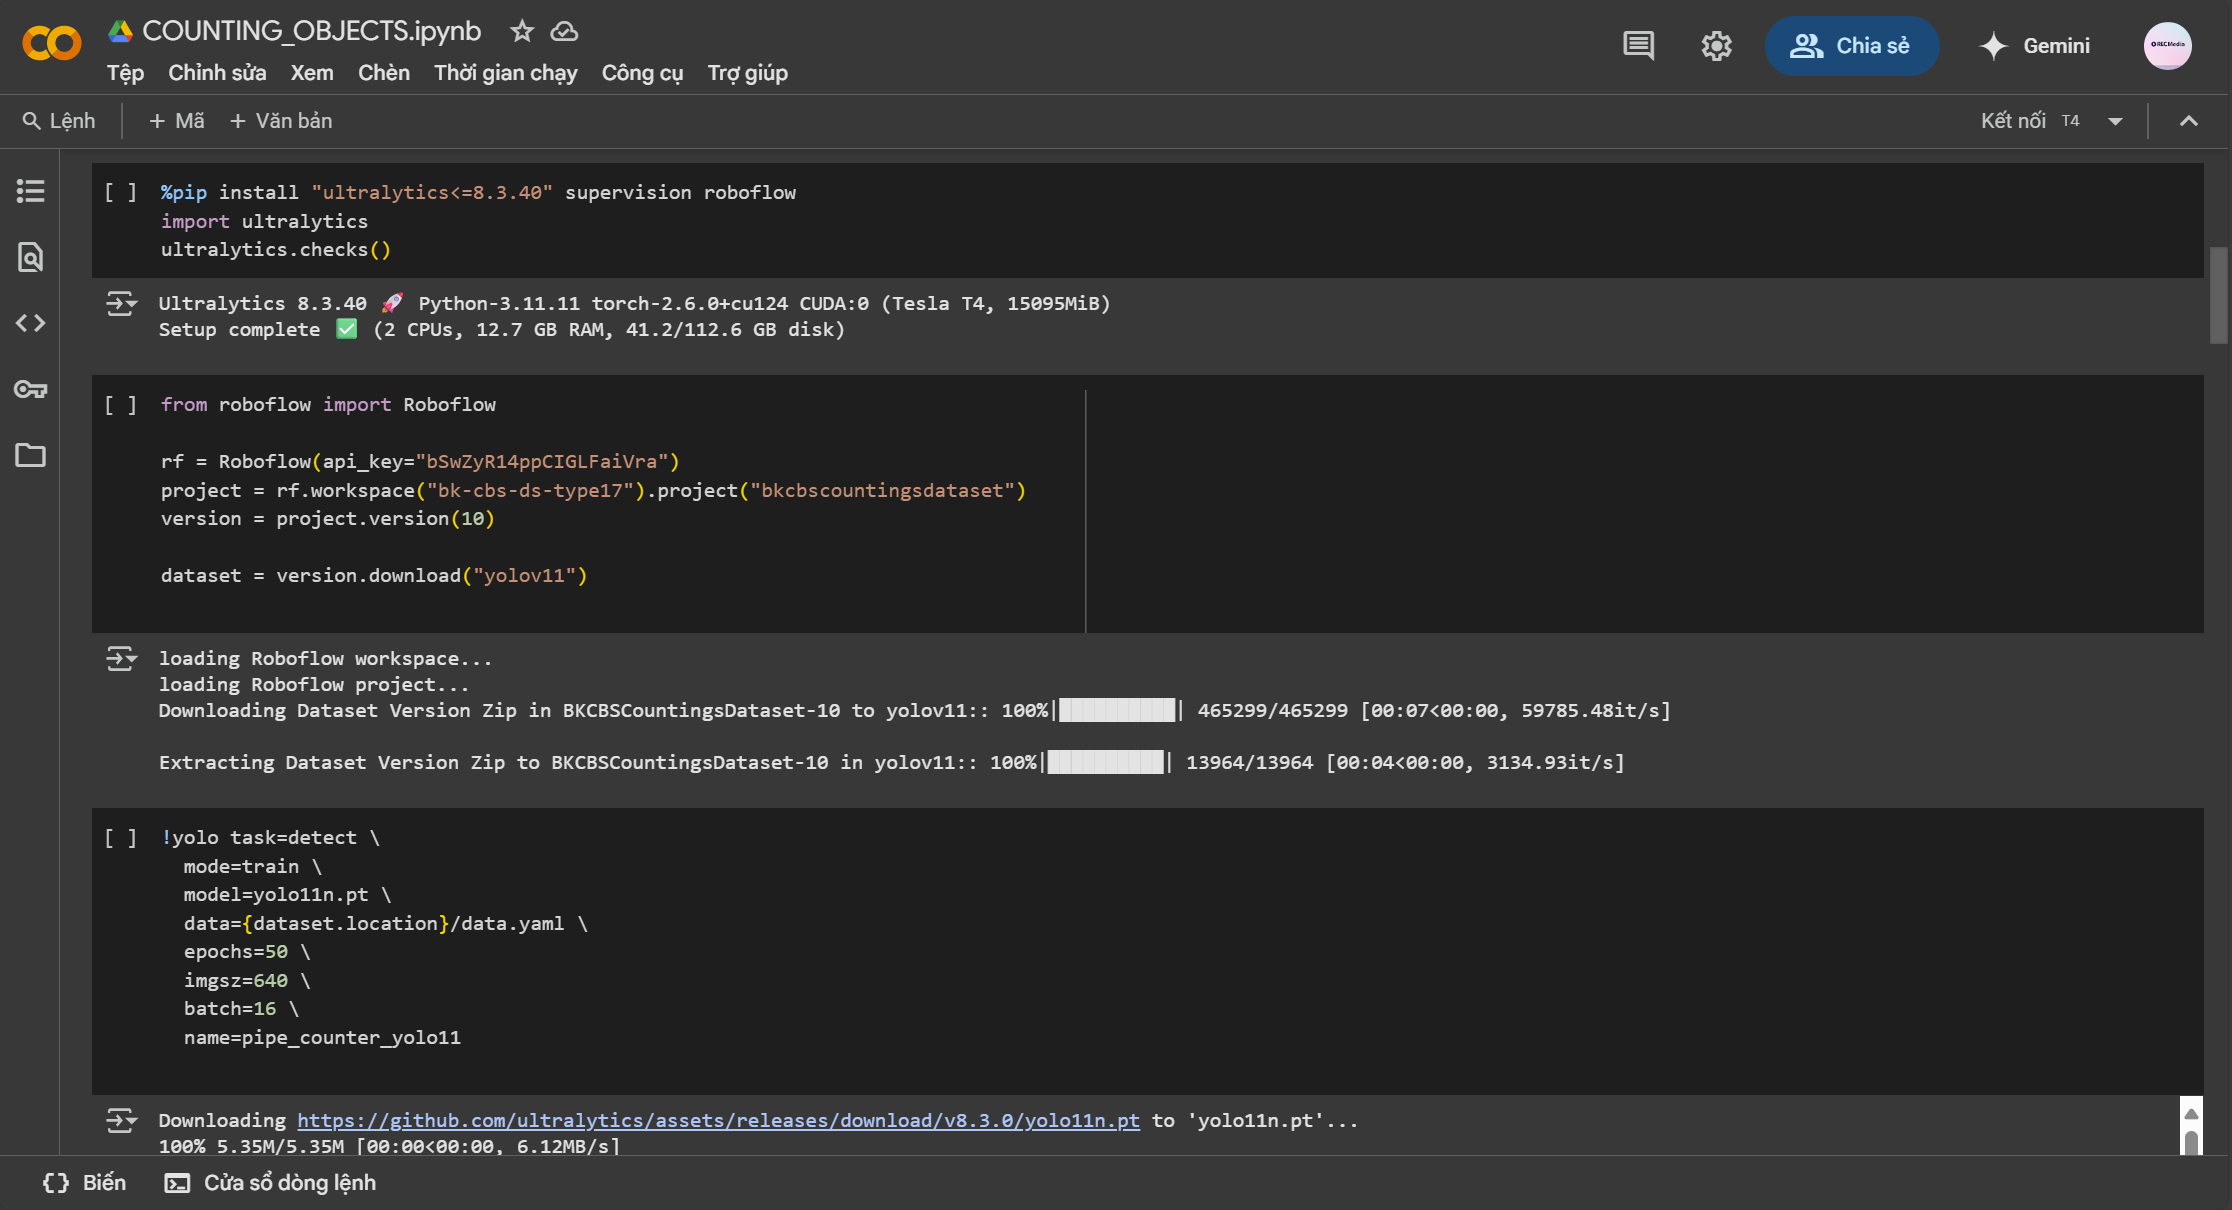Run the pip install ultralytics cell
Screen dimensions: 2232x1210
pyautogui.click(x=121, y=192)
